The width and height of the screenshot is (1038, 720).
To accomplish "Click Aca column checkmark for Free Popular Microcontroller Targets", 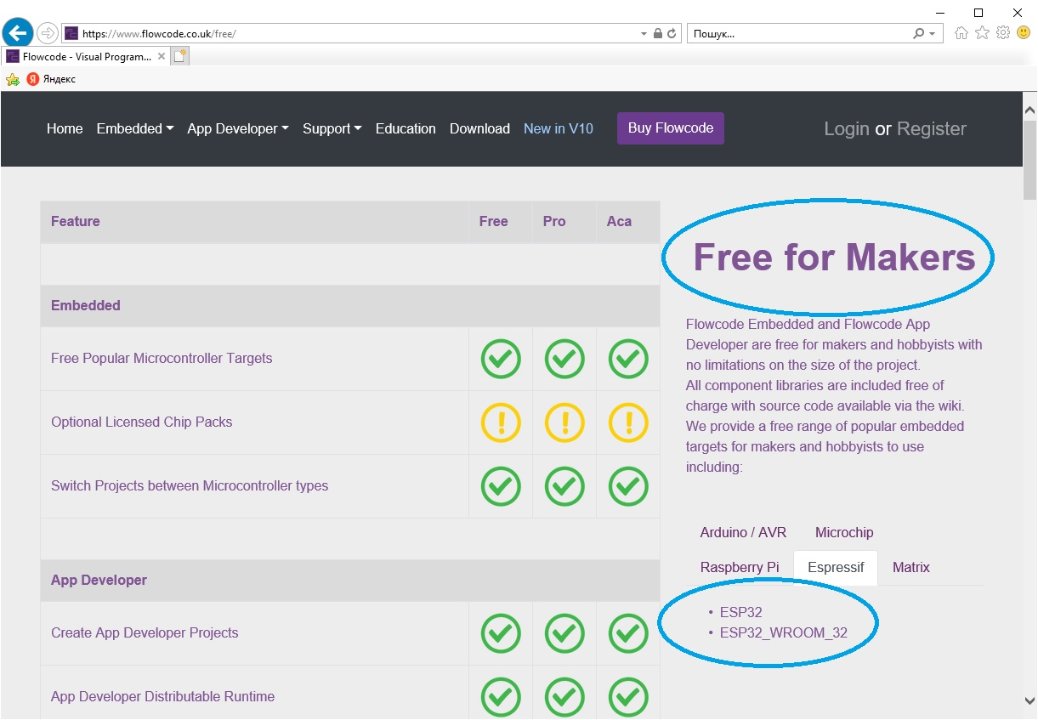I will (628, 359).
